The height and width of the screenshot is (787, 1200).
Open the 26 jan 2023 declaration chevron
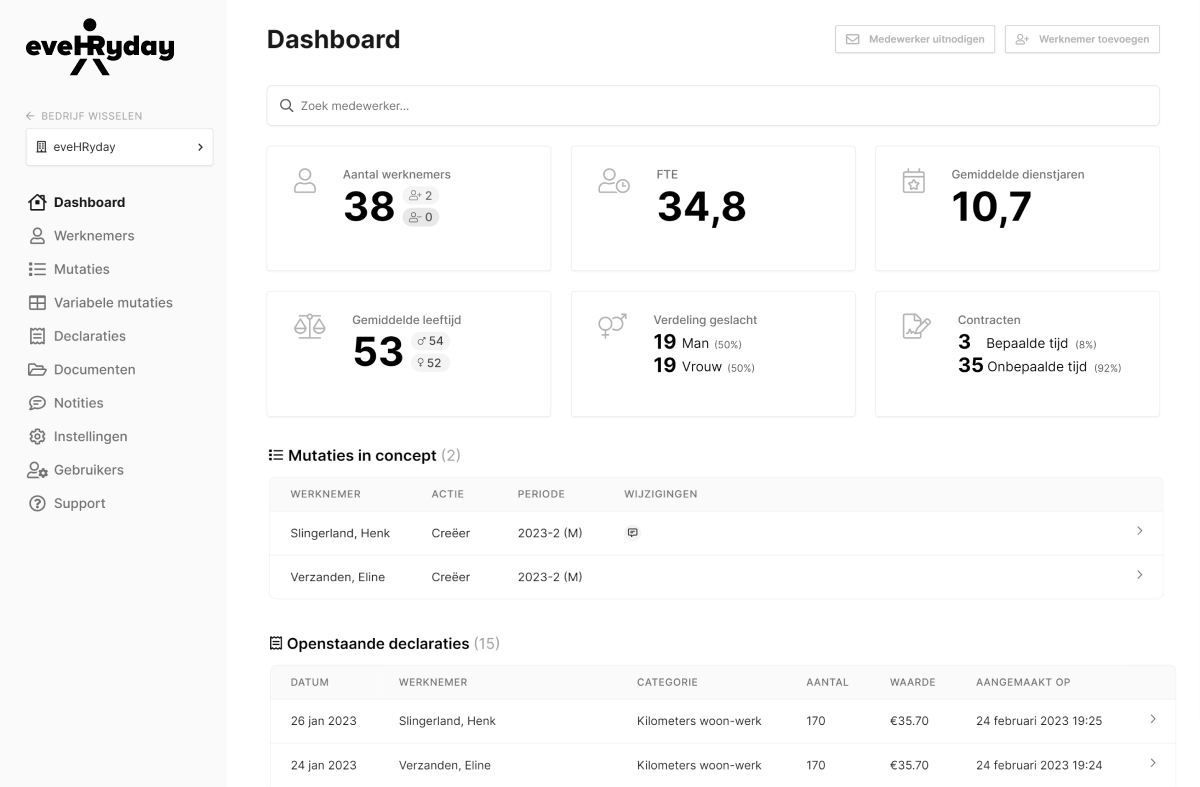tap(1152, 719)
